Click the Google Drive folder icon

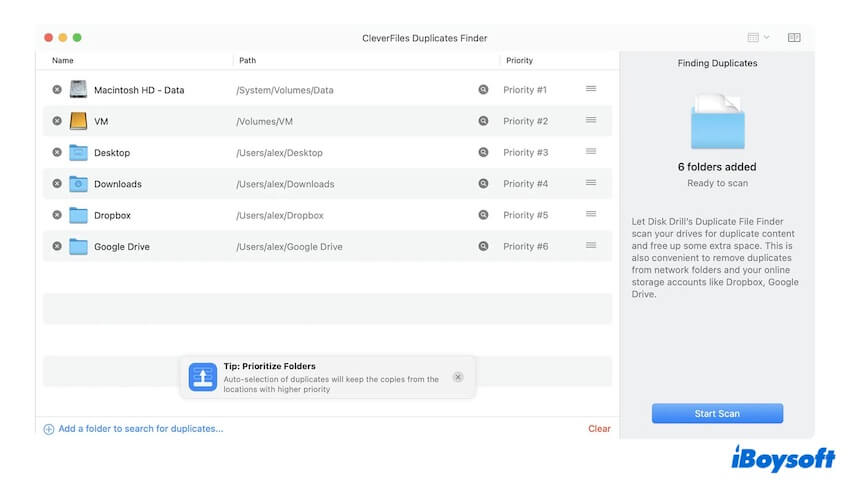(x=78, y=246)
